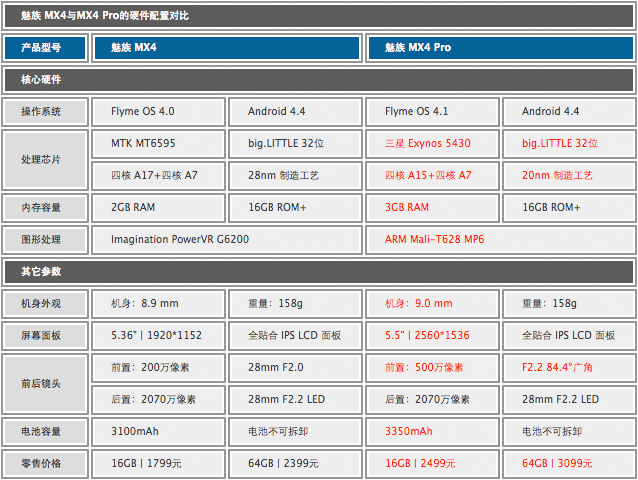Select the 5.36" | 1920*1152 cell
This screenshot has width=638, height=480.
coord(158,336)
